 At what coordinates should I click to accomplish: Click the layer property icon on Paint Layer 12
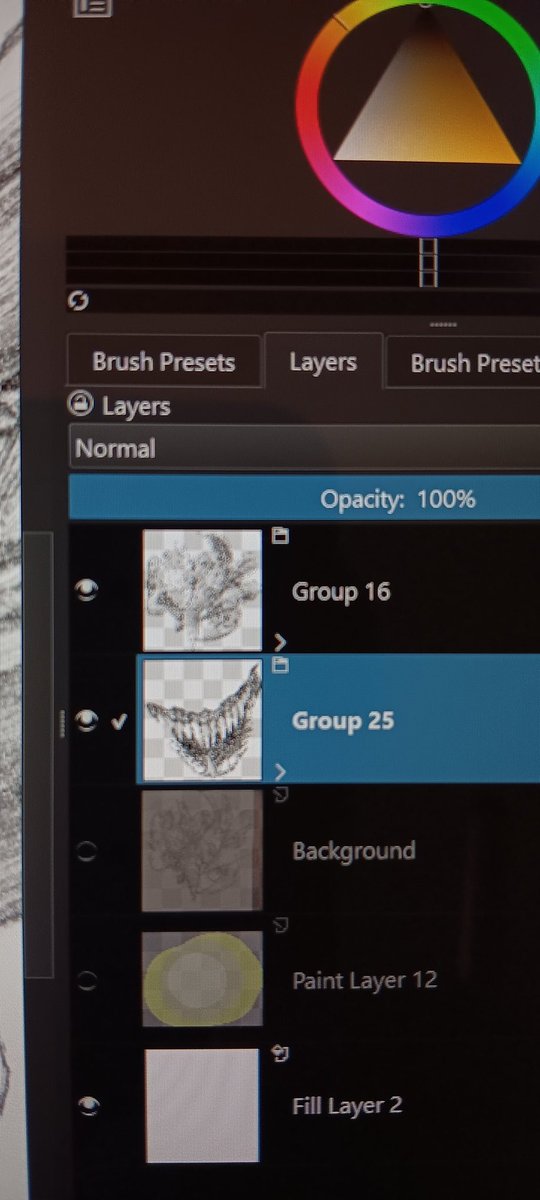[x=281, y=925]
